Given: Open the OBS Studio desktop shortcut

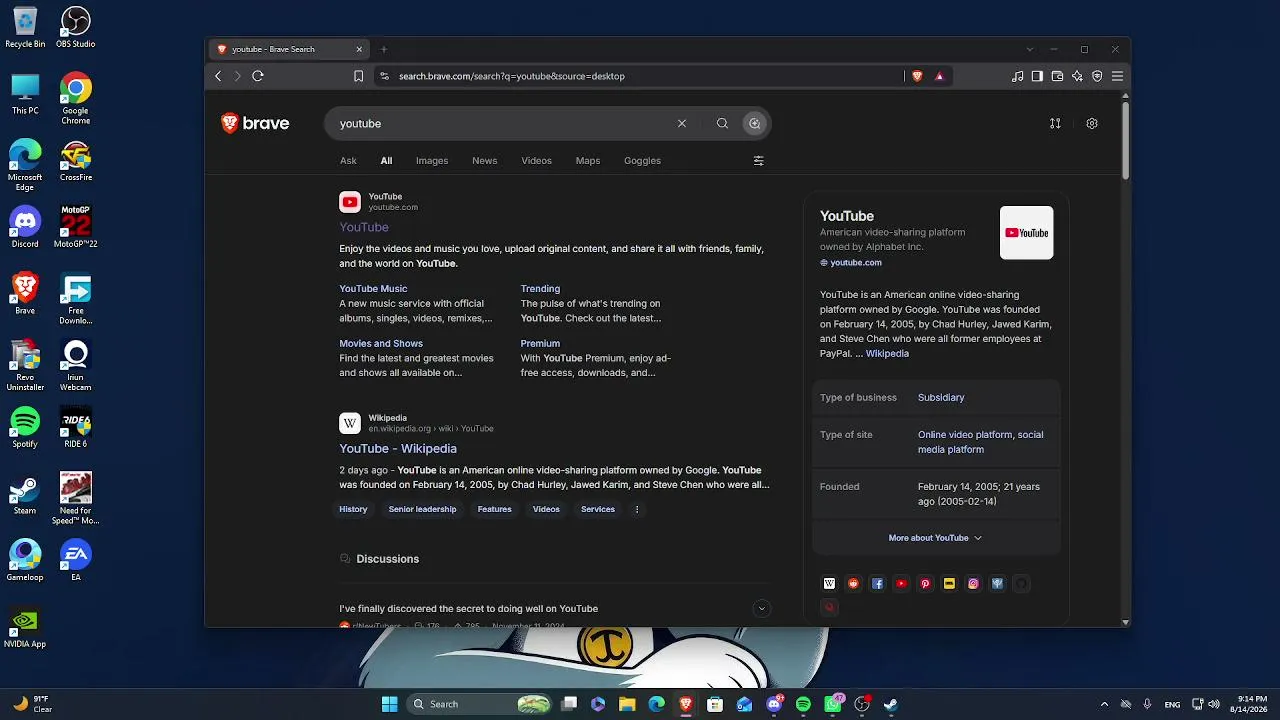Looking at the screenshot, I should click(x=76, y=27).
